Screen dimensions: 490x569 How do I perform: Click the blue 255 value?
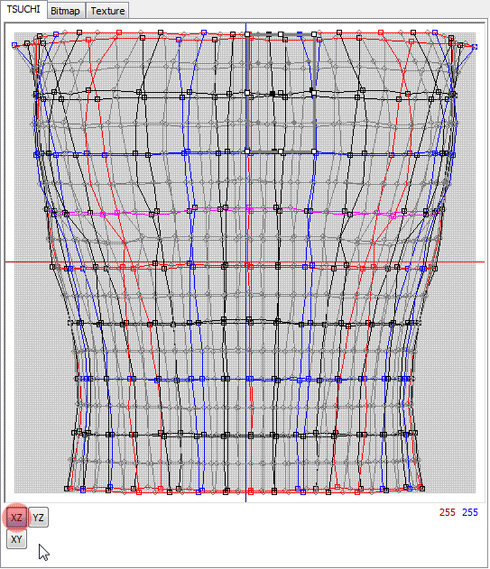(470, 512)
